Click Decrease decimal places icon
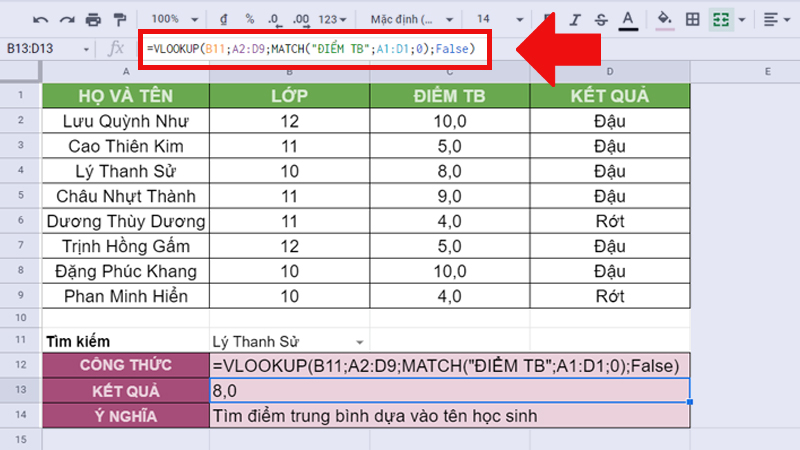Viewport: 800px width, 450px height. pyautogui.click(x=274, y=20)
